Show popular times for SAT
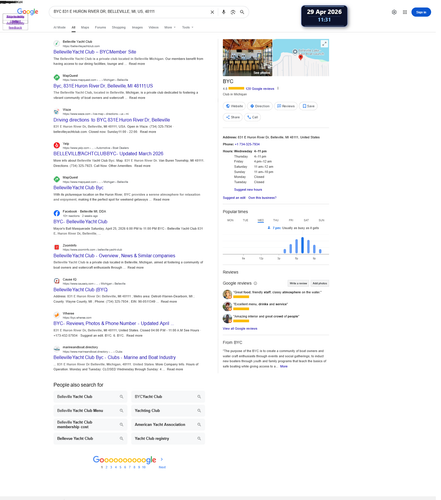Screen dimensions: 441x500 coord(306,220)
